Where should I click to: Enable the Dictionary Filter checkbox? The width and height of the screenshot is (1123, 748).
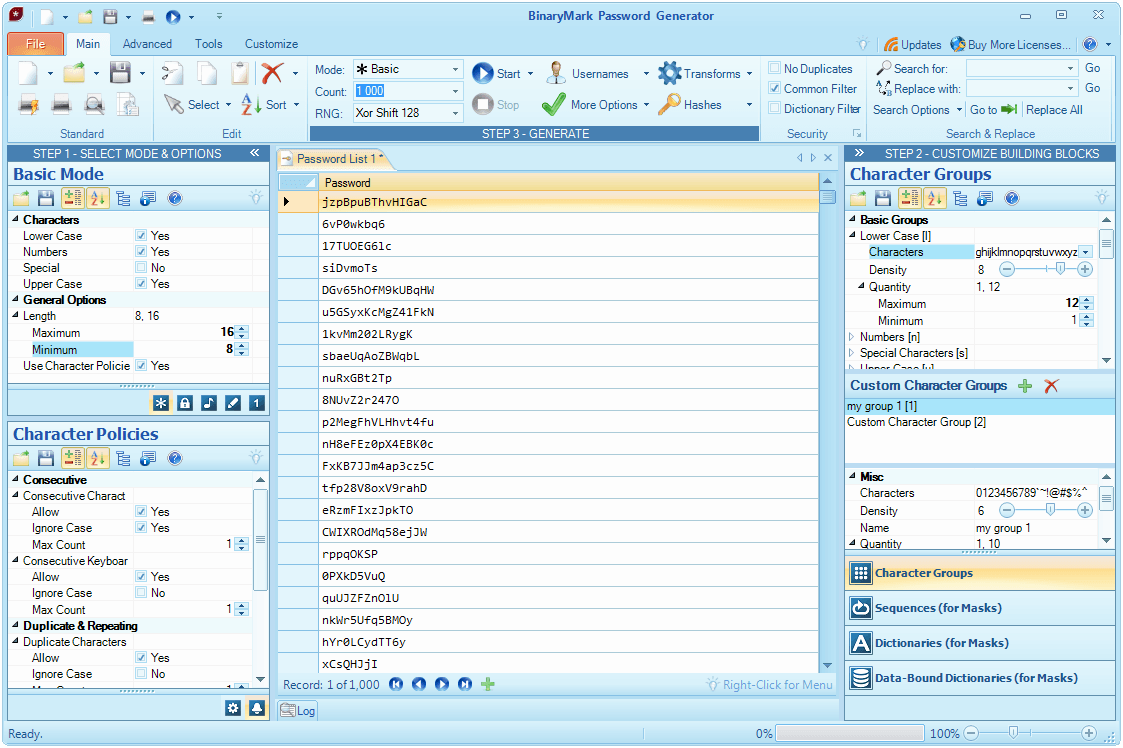[x=774, y=108]
